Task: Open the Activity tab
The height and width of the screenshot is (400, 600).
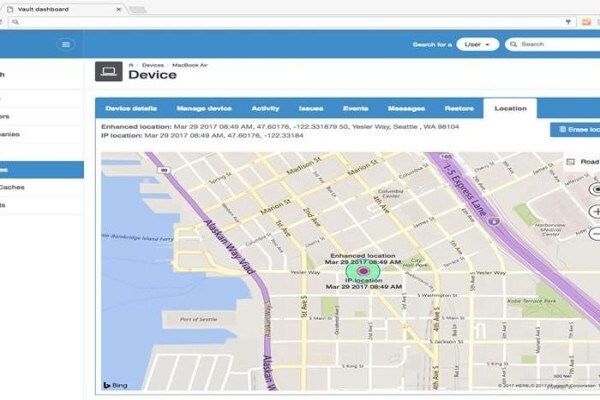Action: click(265, 108)
